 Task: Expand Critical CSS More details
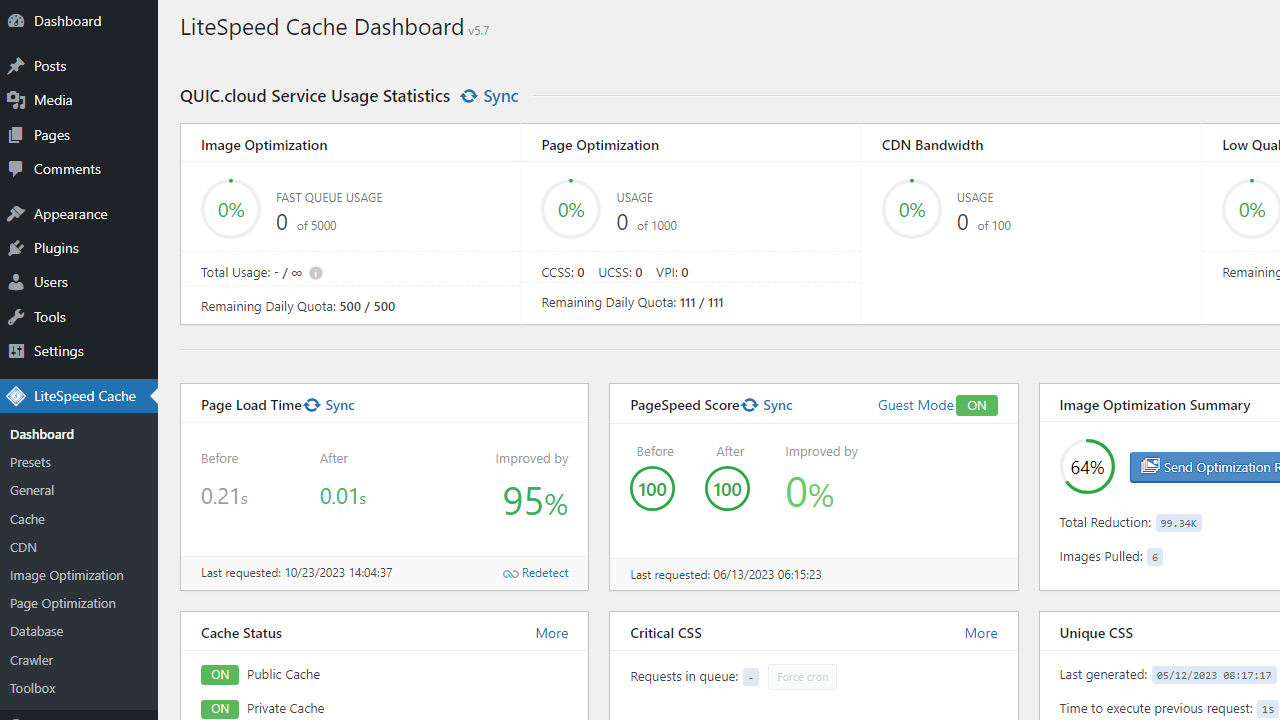[x=981, y=633]
